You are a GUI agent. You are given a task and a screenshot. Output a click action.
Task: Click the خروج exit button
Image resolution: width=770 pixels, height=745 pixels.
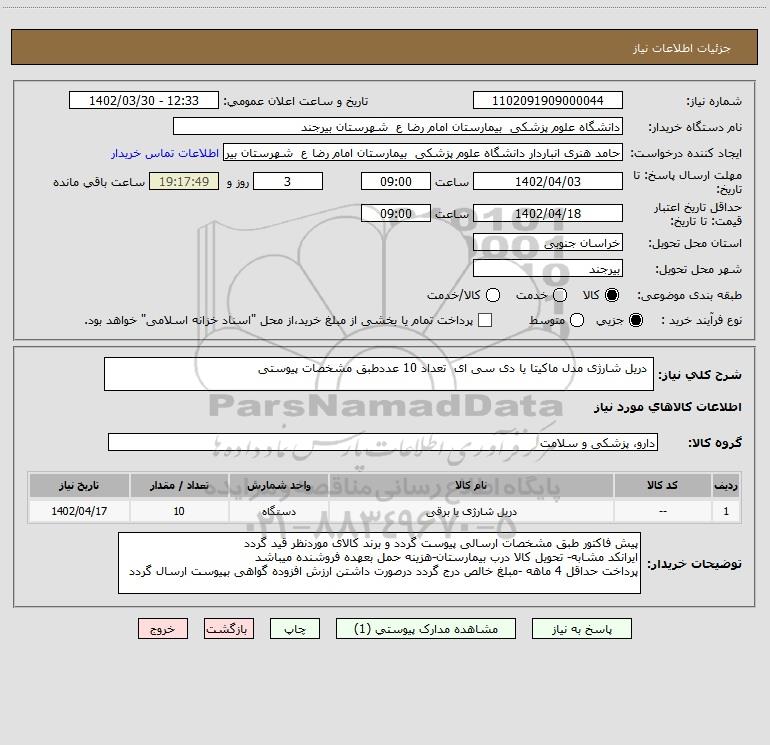coord(163,629)
